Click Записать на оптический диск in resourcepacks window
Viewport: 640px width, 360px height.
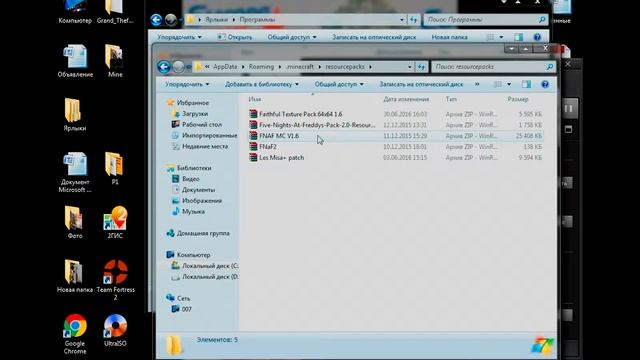point(421,84)
